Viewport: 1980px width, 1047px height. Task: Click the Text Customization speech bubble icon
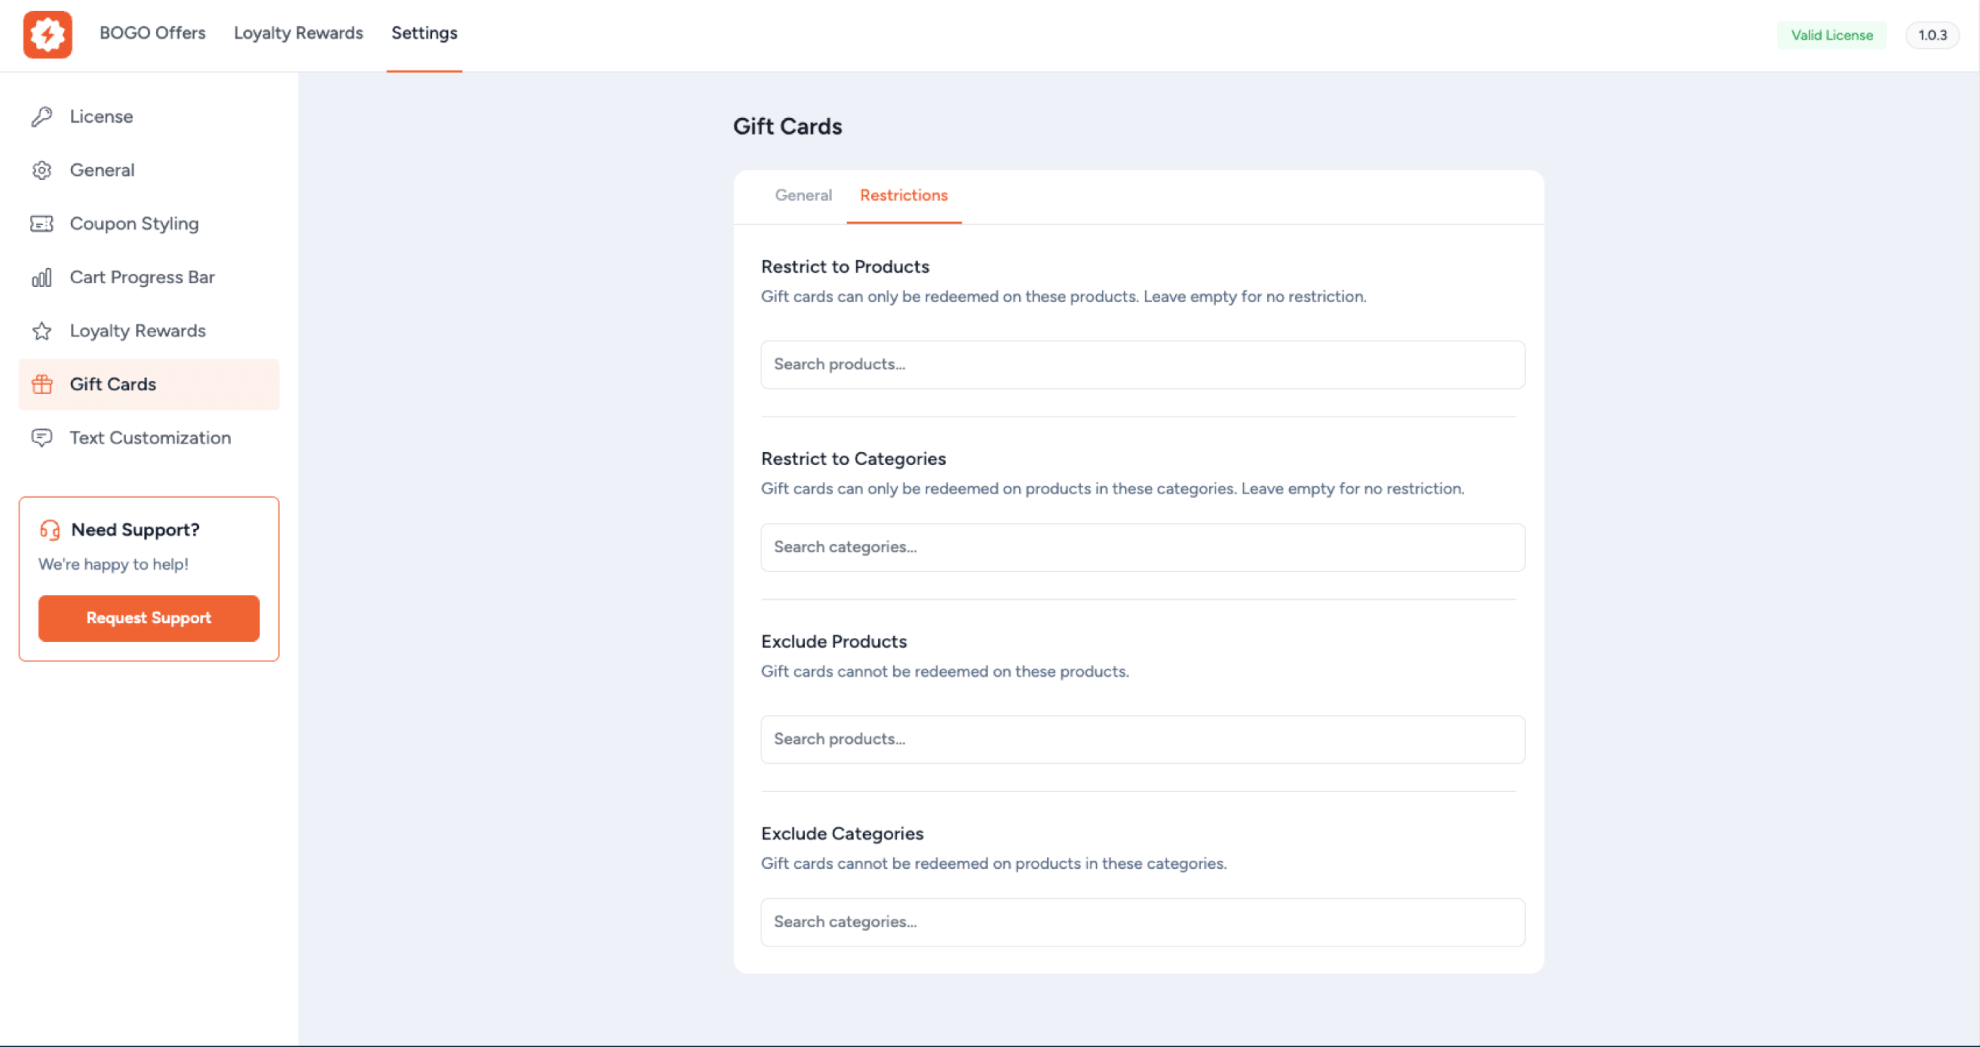[x=41, y=438]
